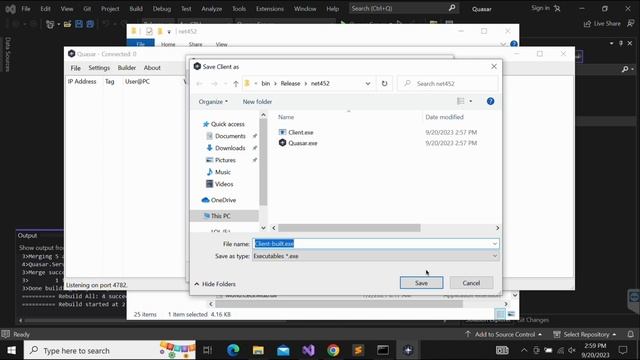Viewport: 640px width, 360px height.
Task: Open About menu in Quasar window
Action: (152, 68)
